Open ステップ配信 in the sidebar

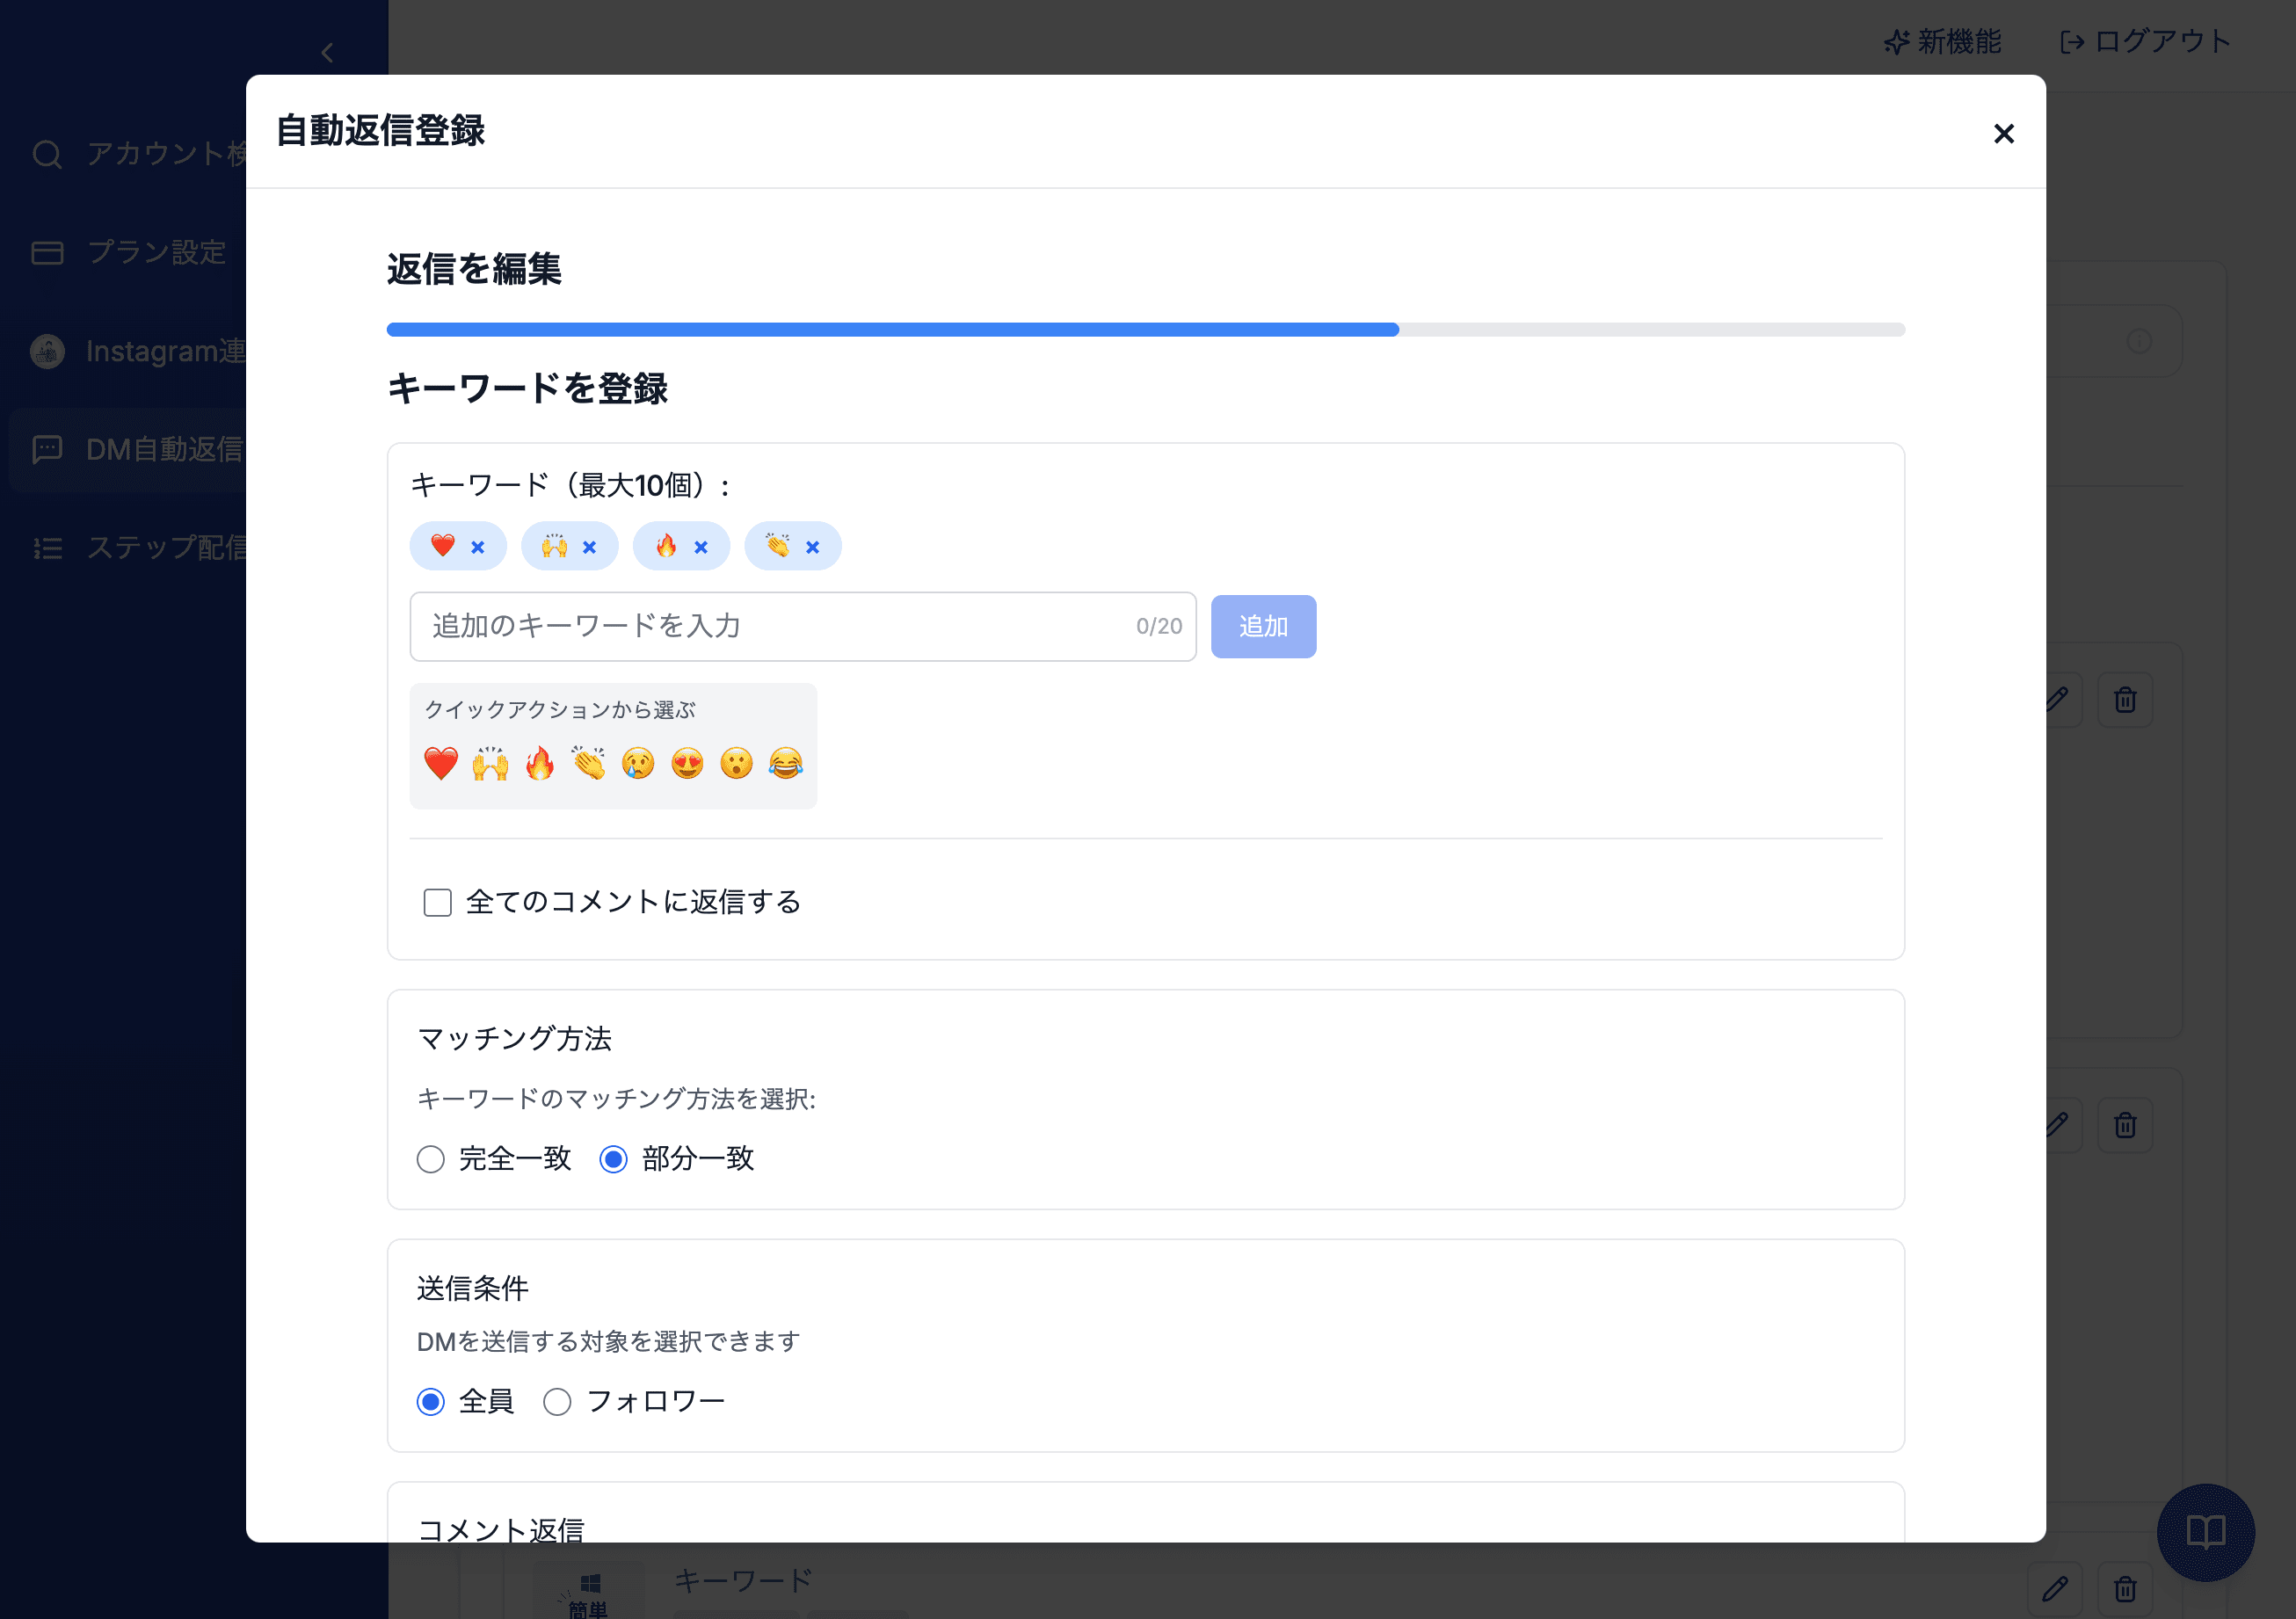point(140,548)
